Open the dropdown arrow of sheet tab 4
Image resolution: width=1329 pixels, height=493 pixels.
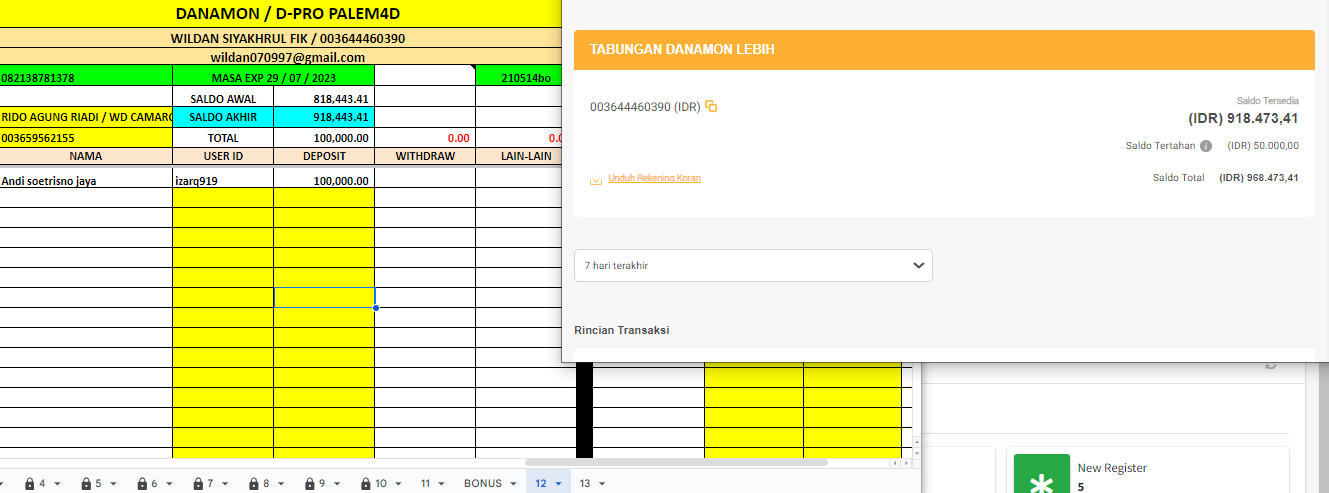point(57,484)
